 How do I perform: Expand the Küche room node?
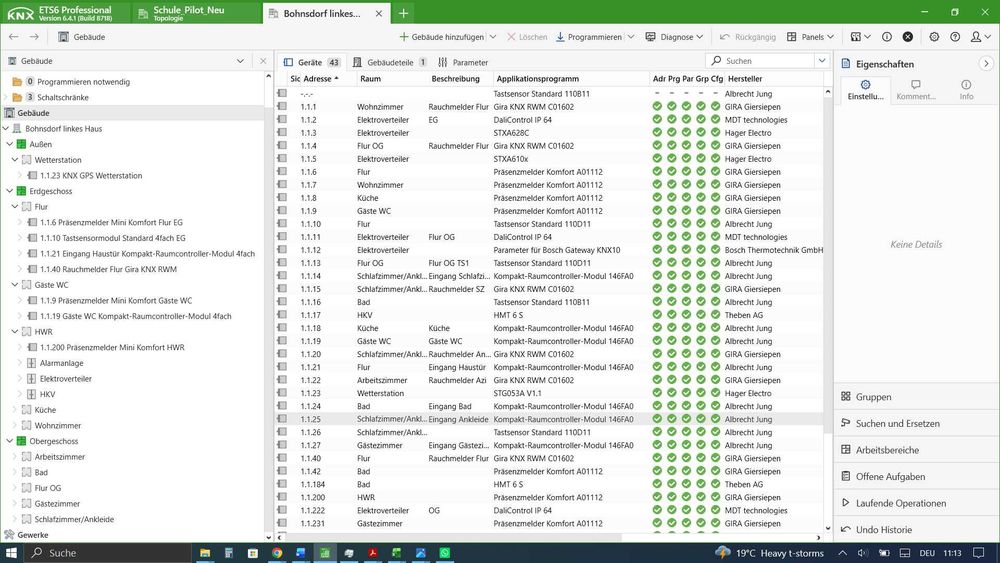(15, 410)
